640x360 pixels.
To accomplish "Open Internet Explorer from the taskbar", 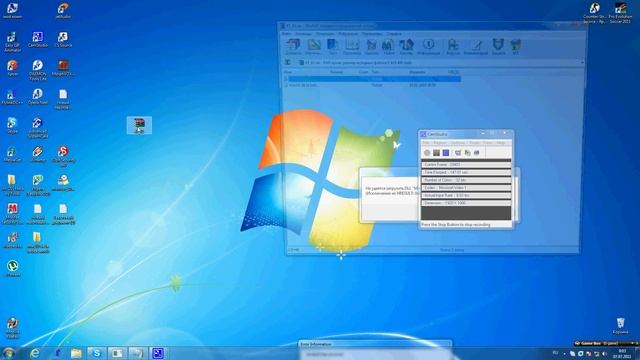I will (x=35, y=353).
